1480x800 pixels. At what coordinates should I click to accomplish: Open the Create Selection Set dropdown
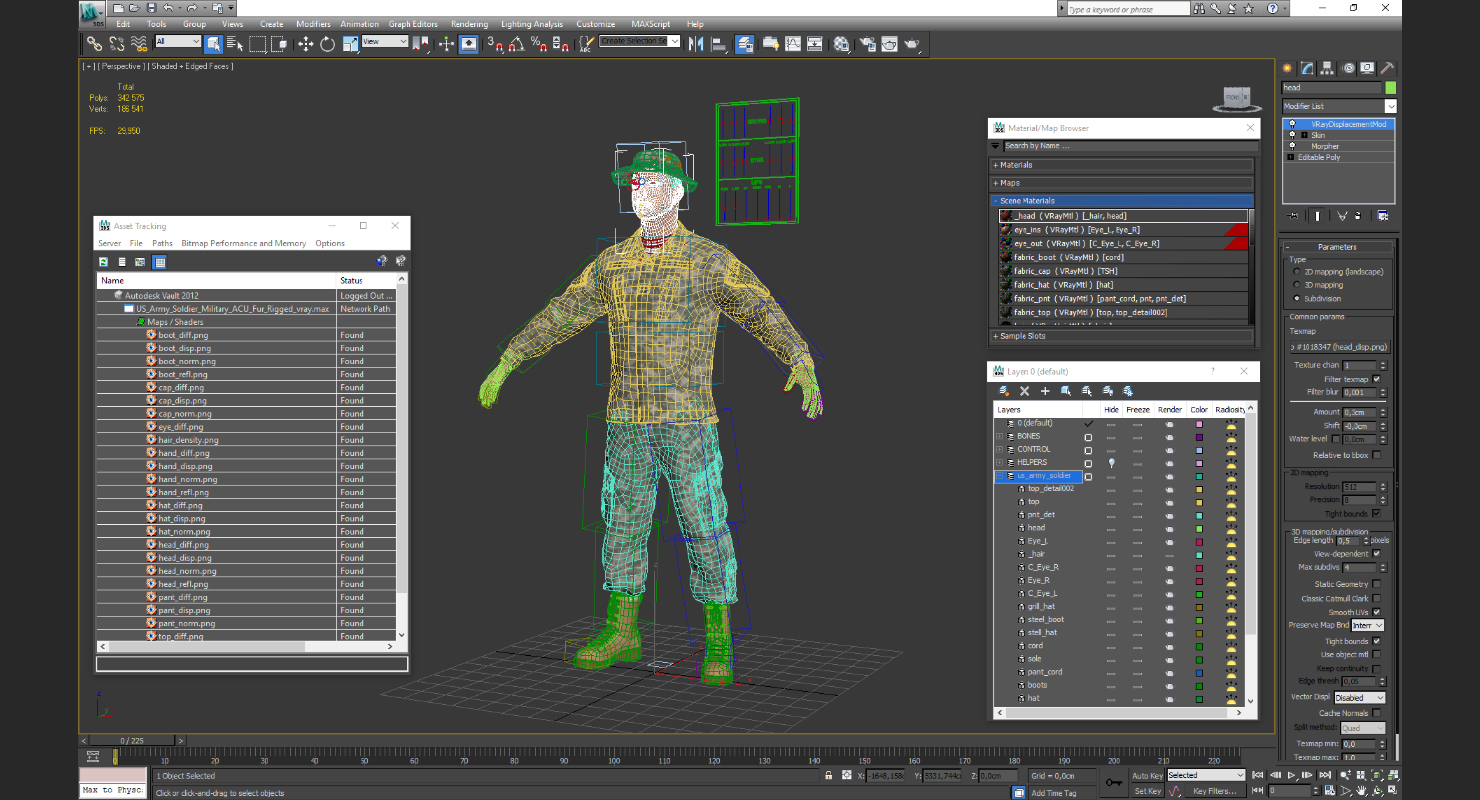(640, 41)
